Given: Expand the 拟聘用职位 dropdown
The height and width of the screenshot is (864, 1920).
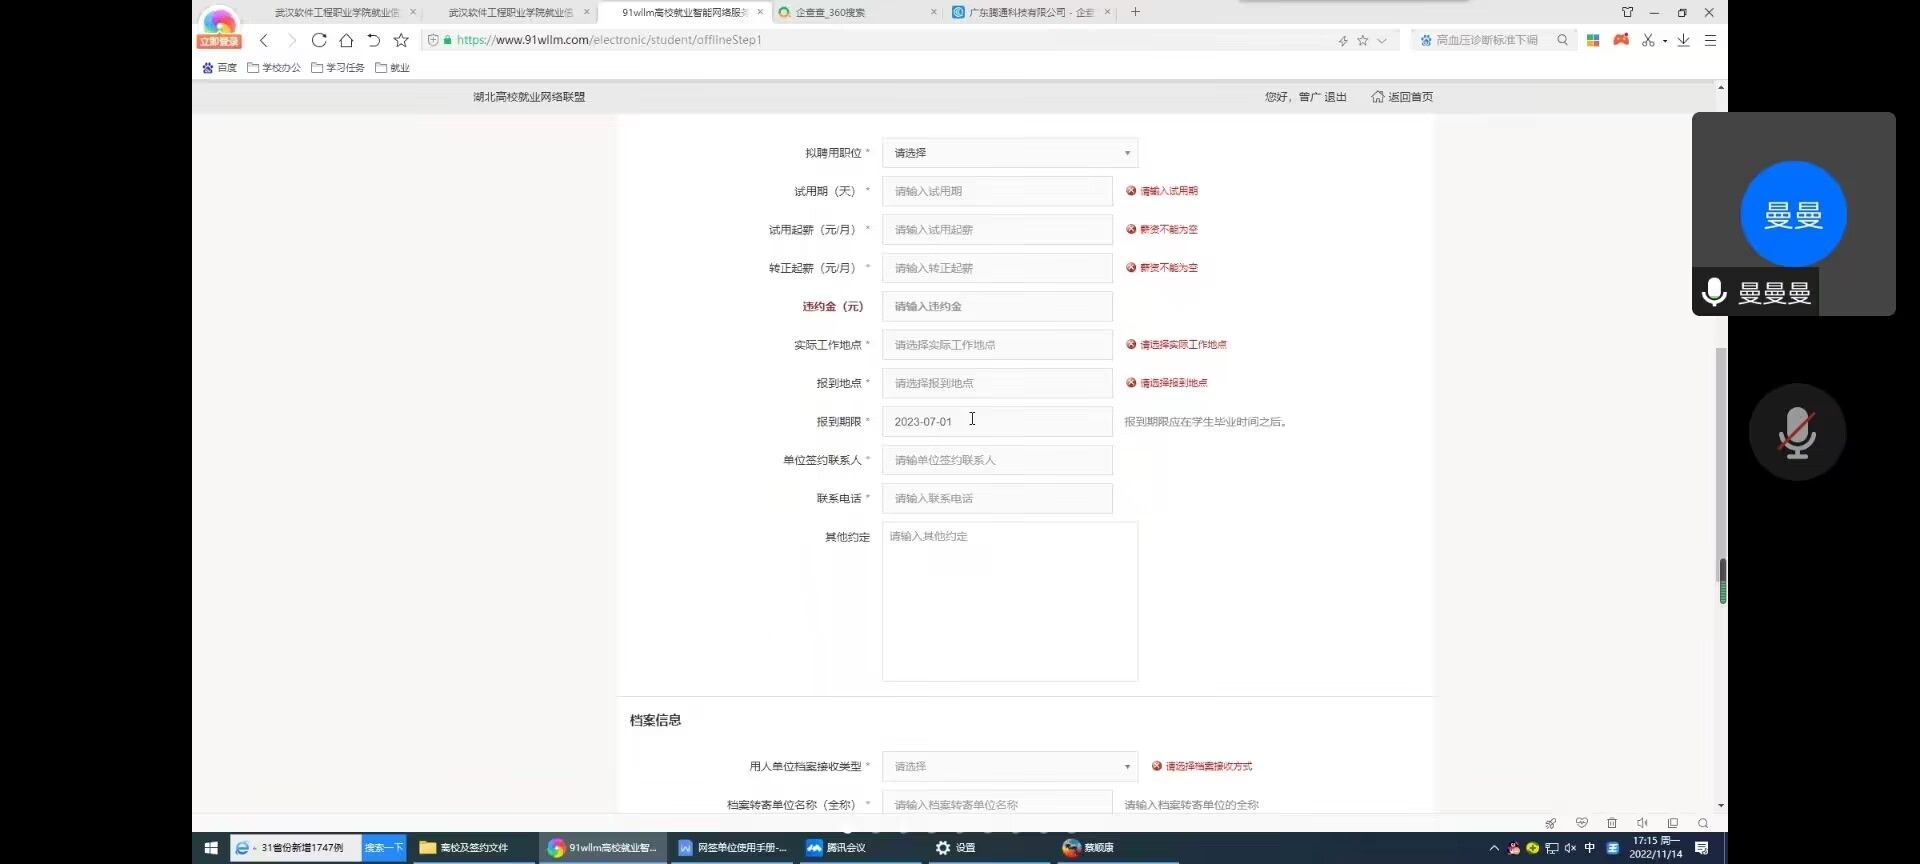Looking at the screenshot, I should pyautogui.click(x=1009, y=153).
